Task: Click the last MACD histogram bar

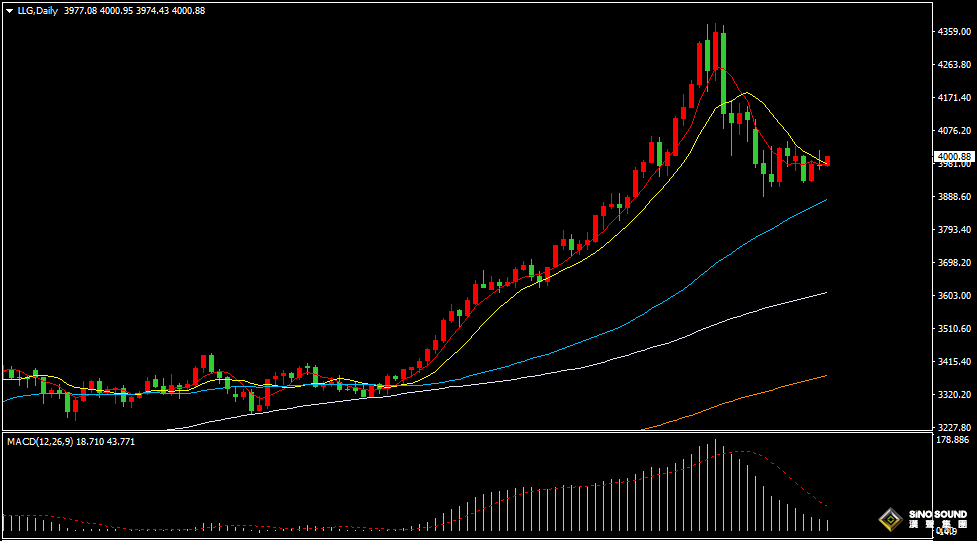Action: click(827, 525)
